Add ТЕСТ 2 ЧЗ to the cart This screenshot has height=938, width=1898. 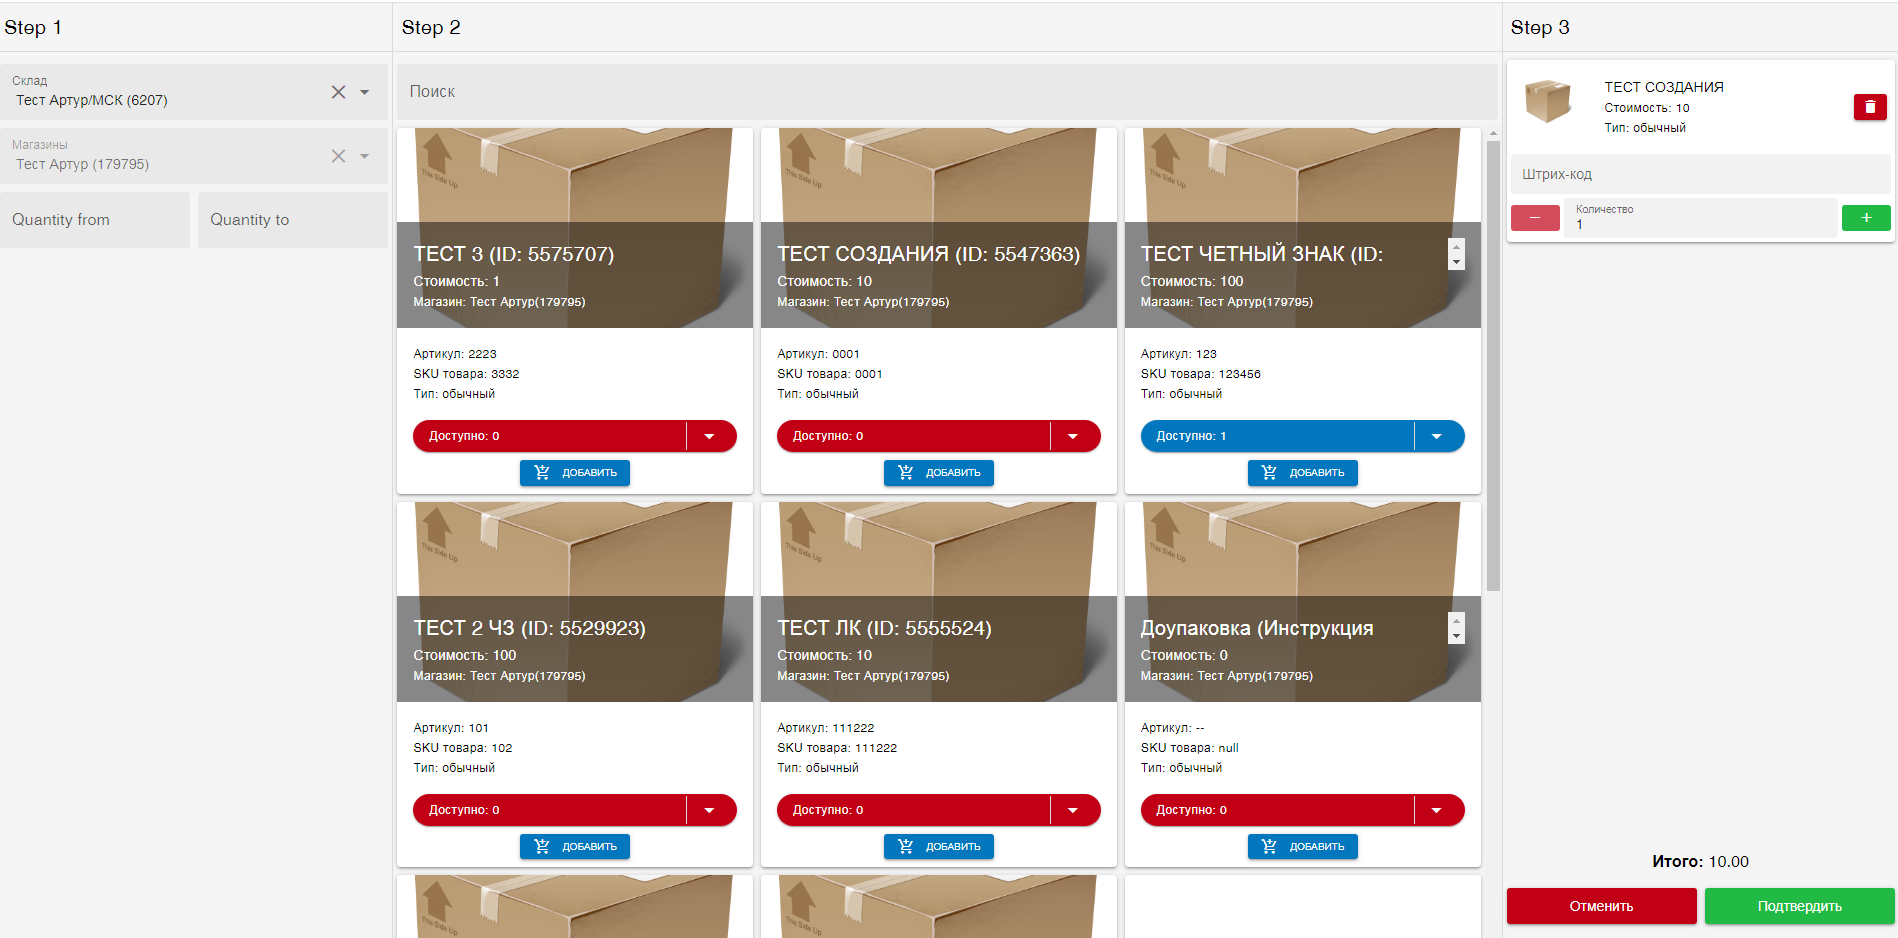coord(575,847)
